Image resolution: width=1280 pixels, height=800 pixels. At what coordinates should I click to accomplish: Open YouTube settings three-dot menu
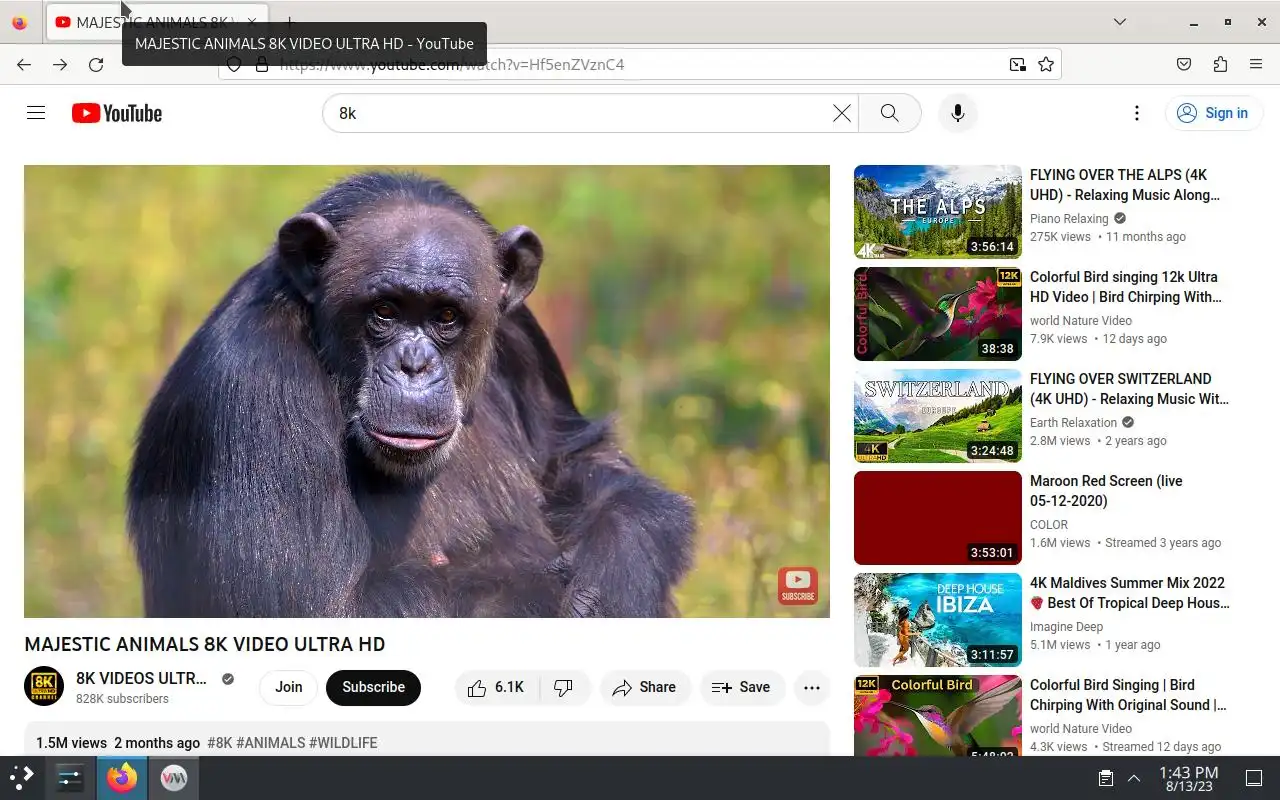tap(1136, 113)
